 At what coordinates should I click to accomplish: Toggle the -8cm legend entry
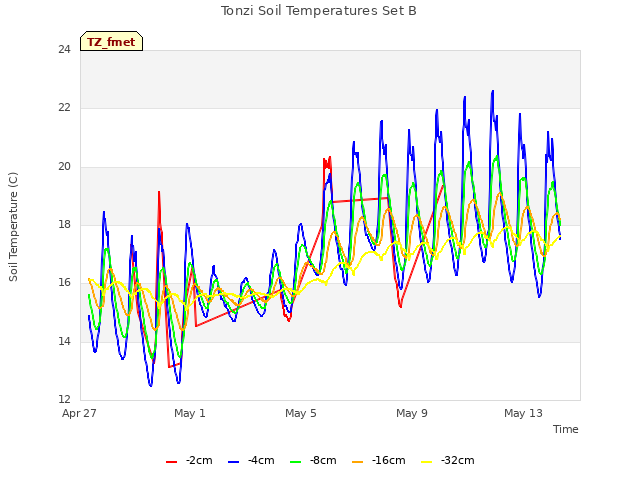coord(313,461)
